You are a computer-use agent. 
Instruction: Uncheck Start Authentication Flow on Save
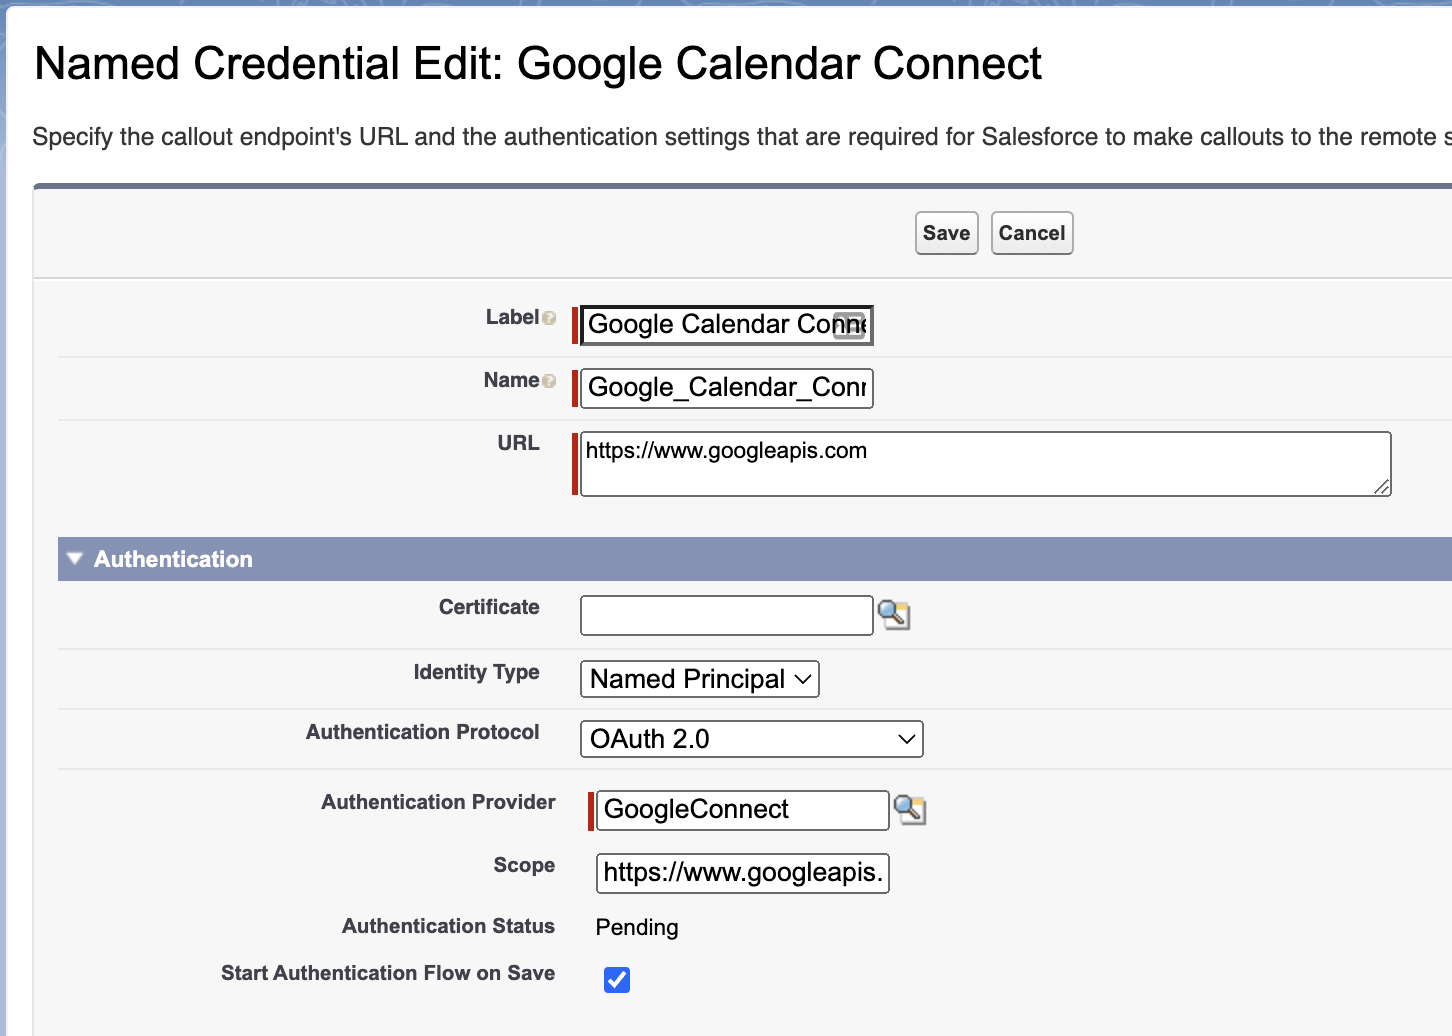point(616,980)
